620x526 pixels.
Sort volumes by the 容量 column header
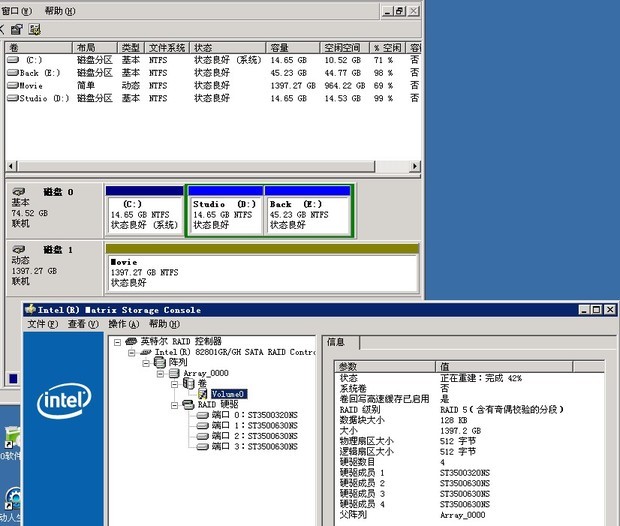[279, 47]
